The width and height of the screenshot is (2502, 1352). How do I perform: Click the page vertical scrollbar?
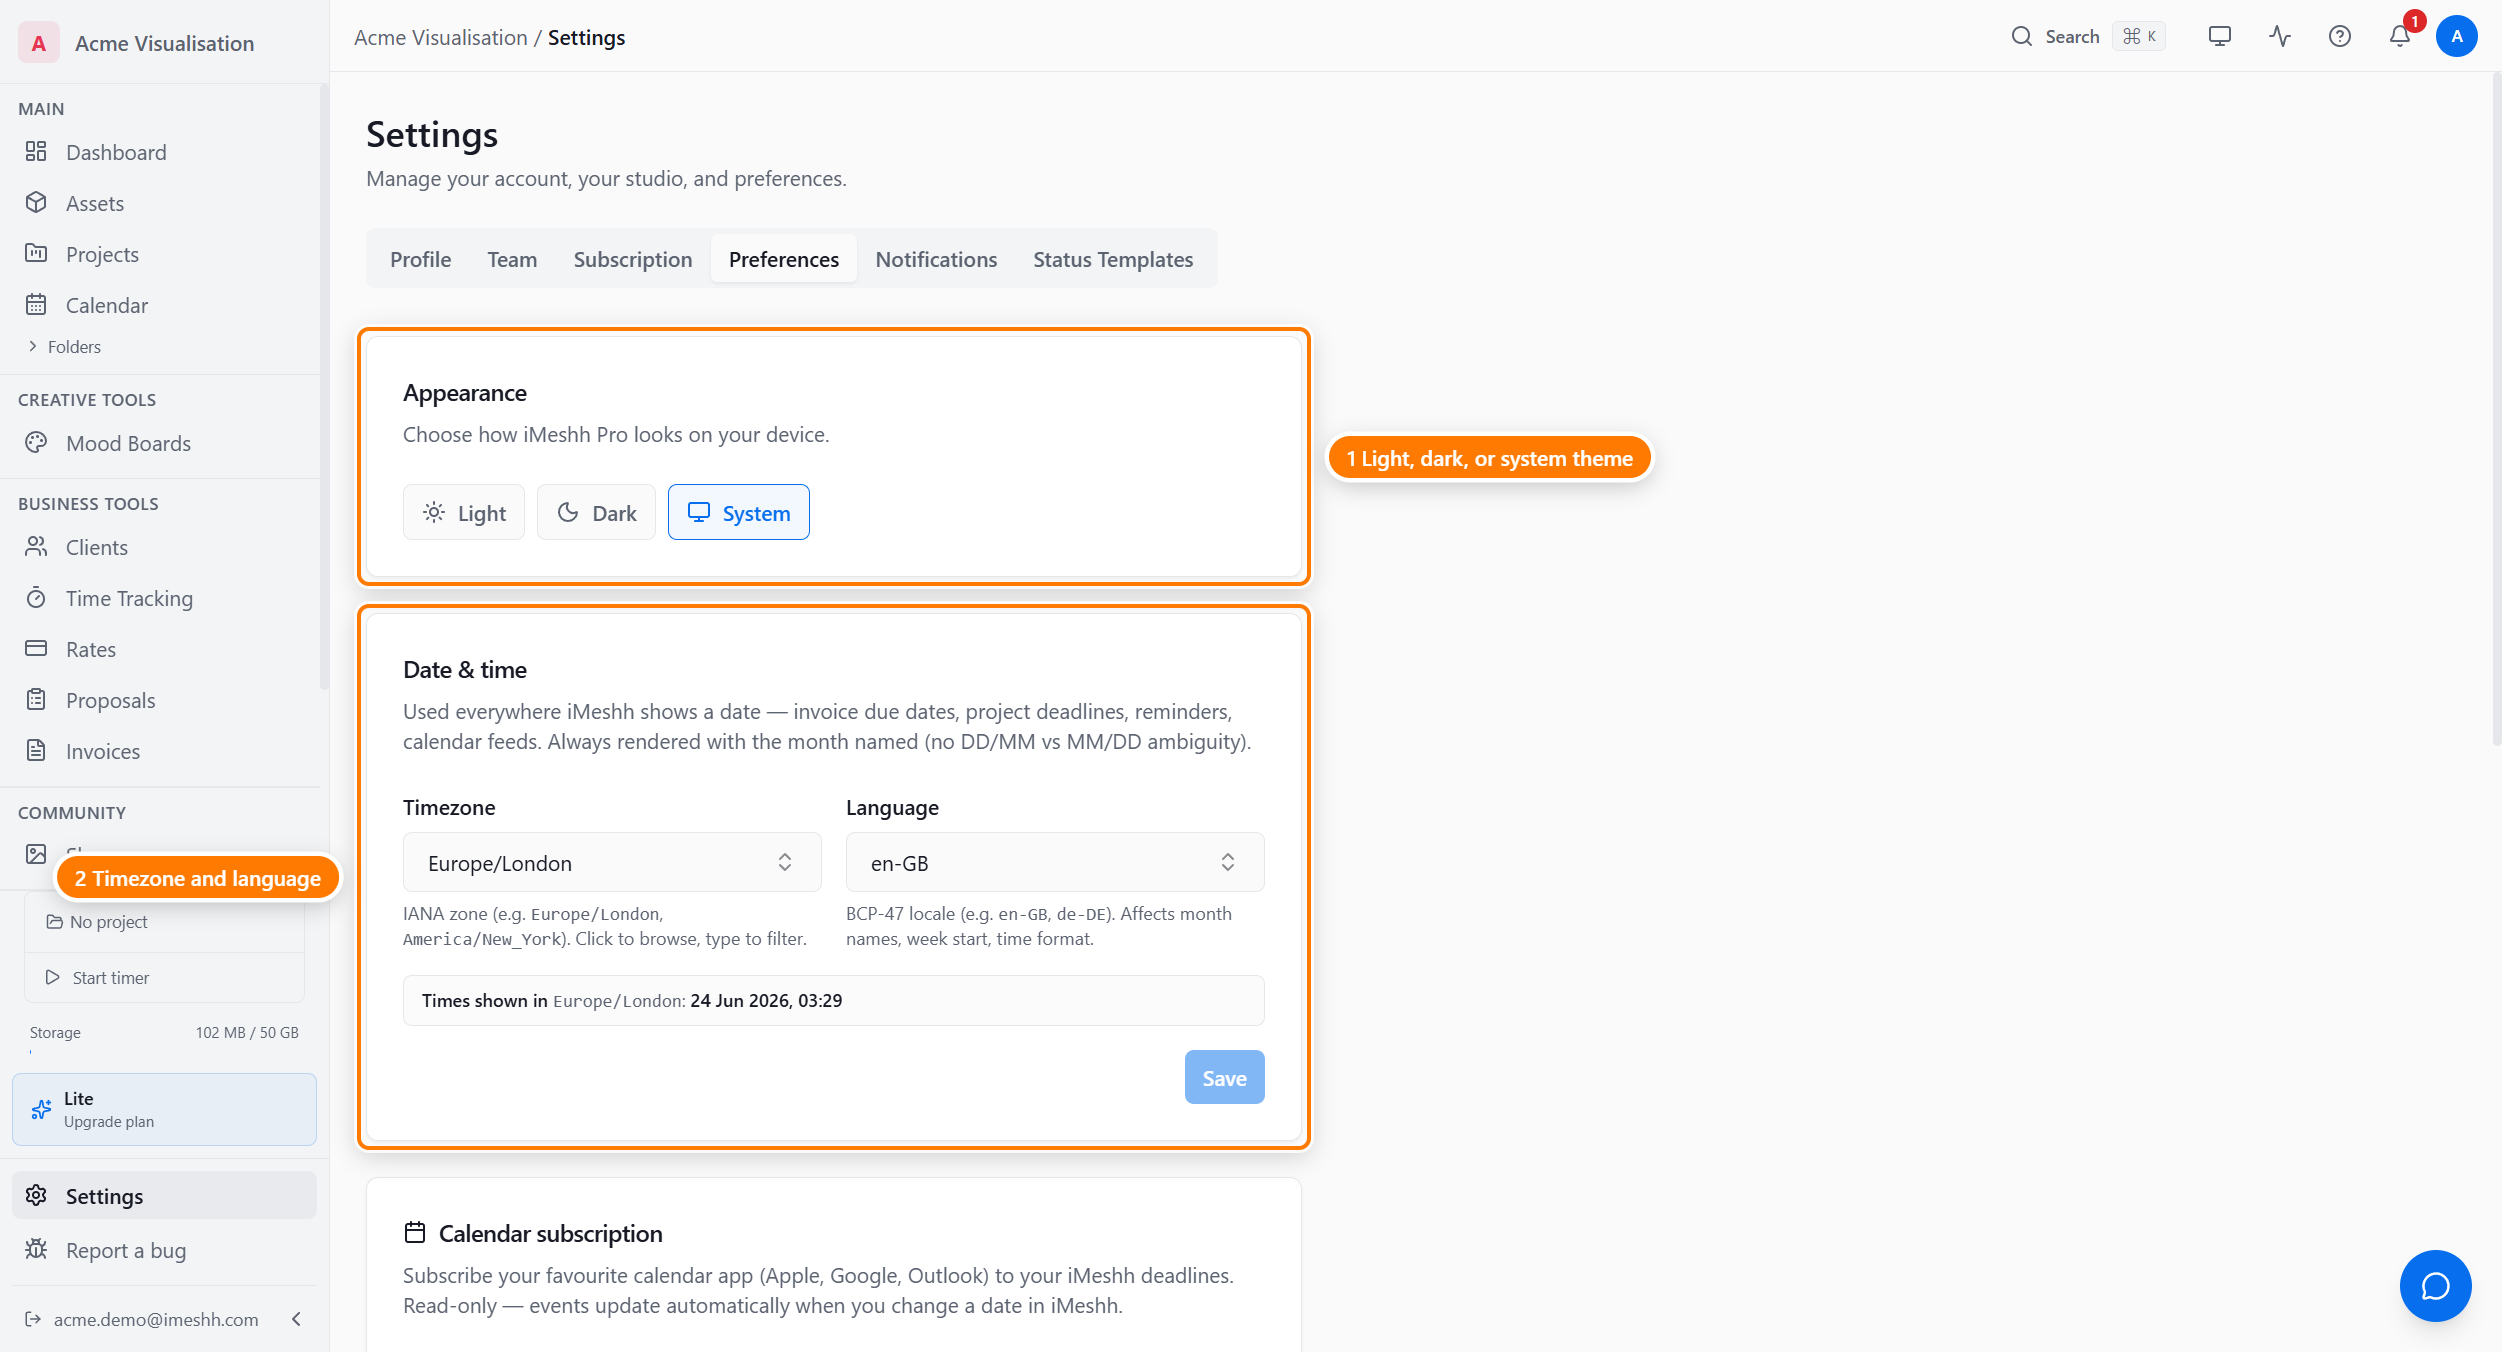click(x=2497, y=410)
